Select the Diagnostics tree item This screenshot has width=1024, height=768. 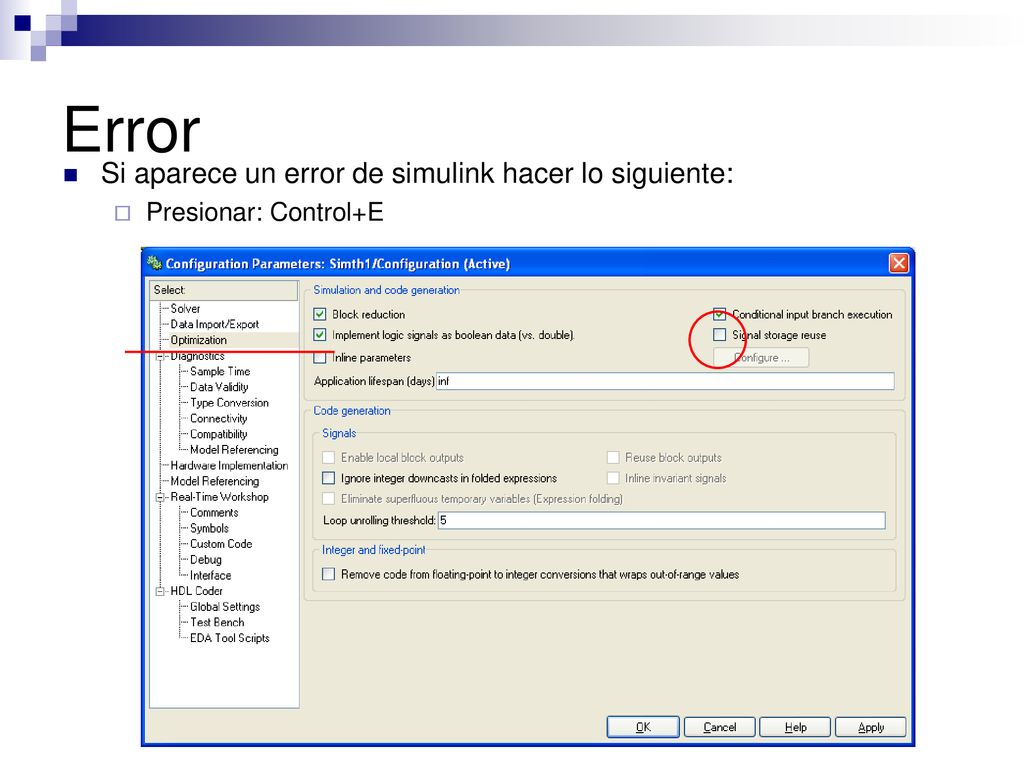[x=197, y=357]
